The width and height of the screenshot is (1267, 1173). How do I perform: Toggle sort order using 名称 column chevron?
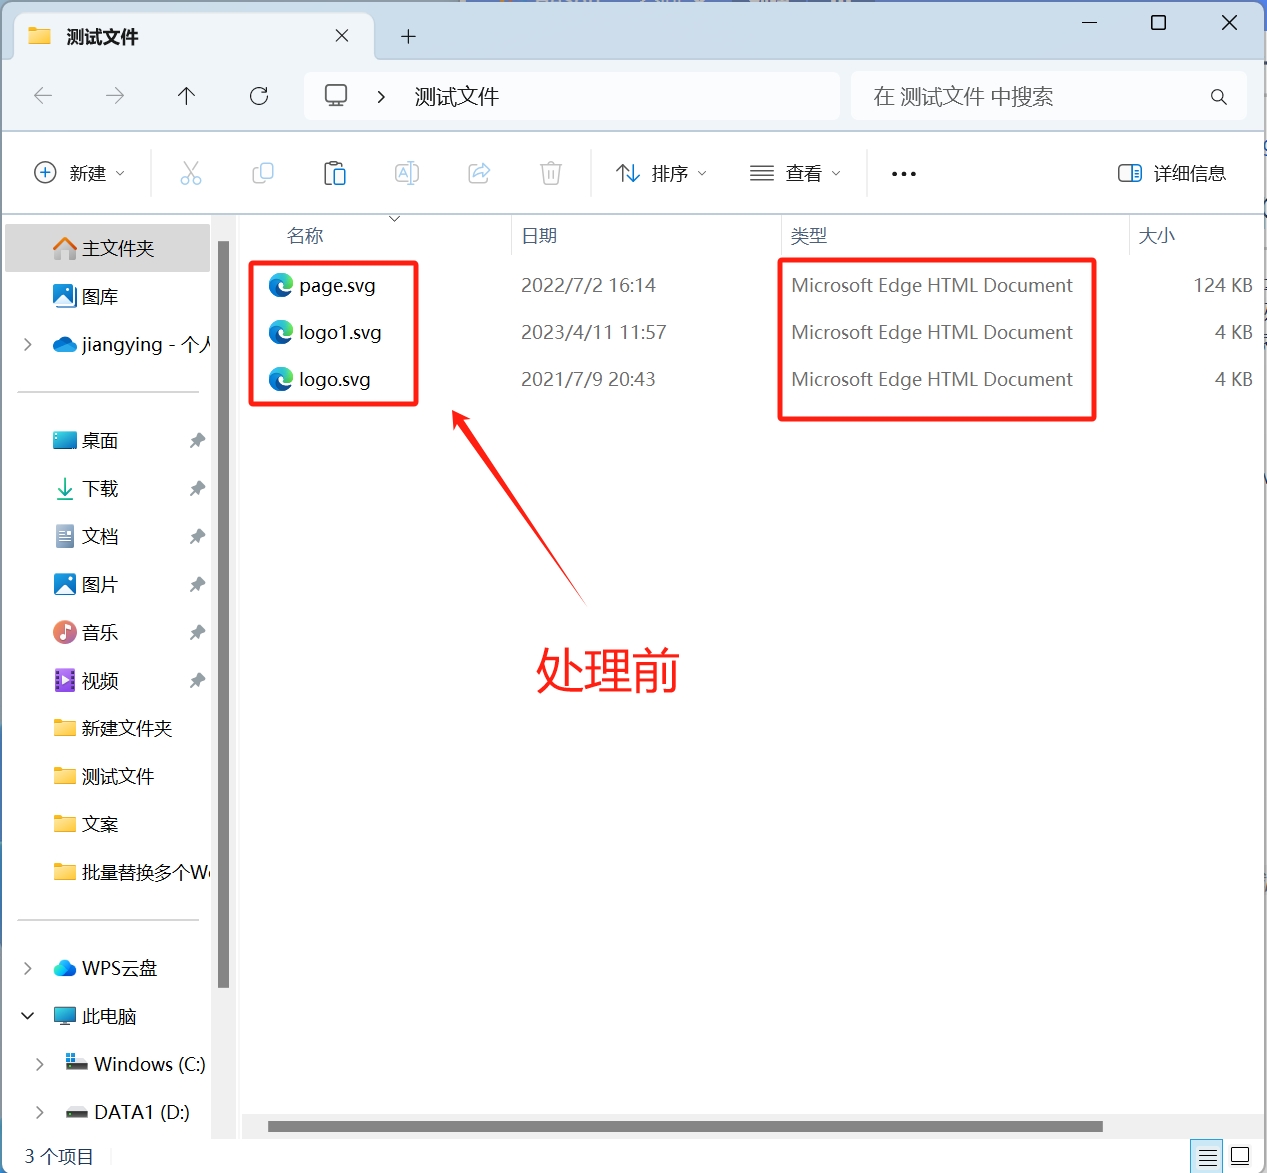click(394, 217)
